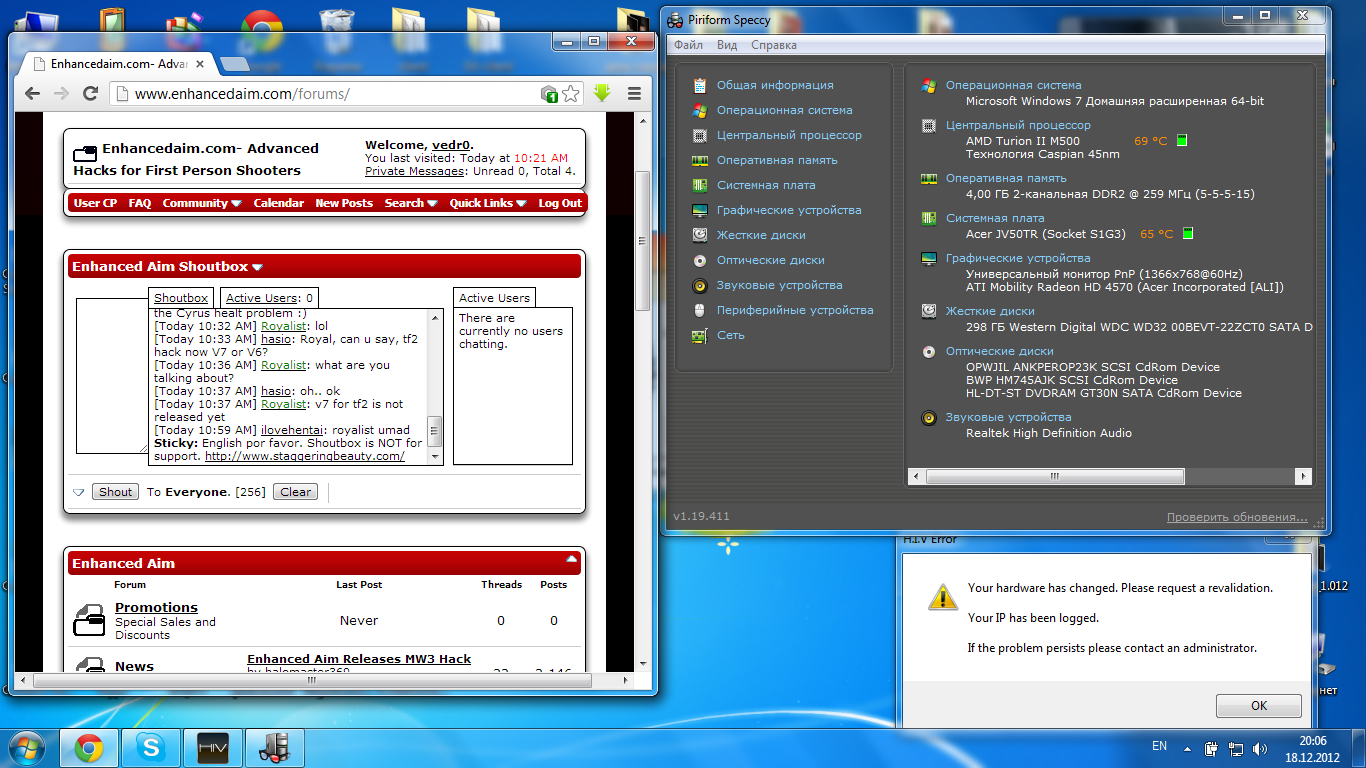The image size is (1366, 768).
Task: Click the HIV app taskbar icon
Action: [x=212, y=747]
